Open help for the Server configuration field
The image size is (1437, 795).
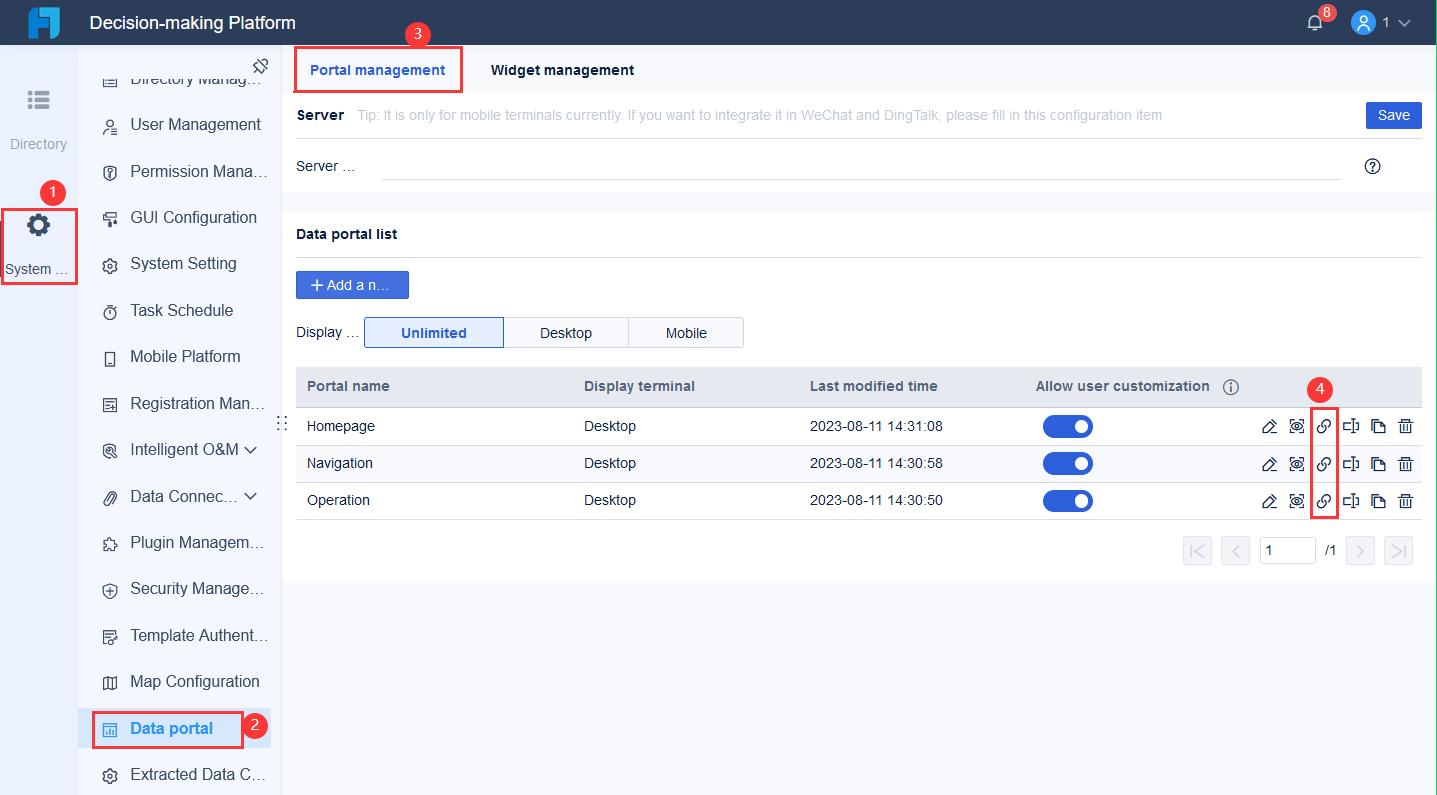1372,166
